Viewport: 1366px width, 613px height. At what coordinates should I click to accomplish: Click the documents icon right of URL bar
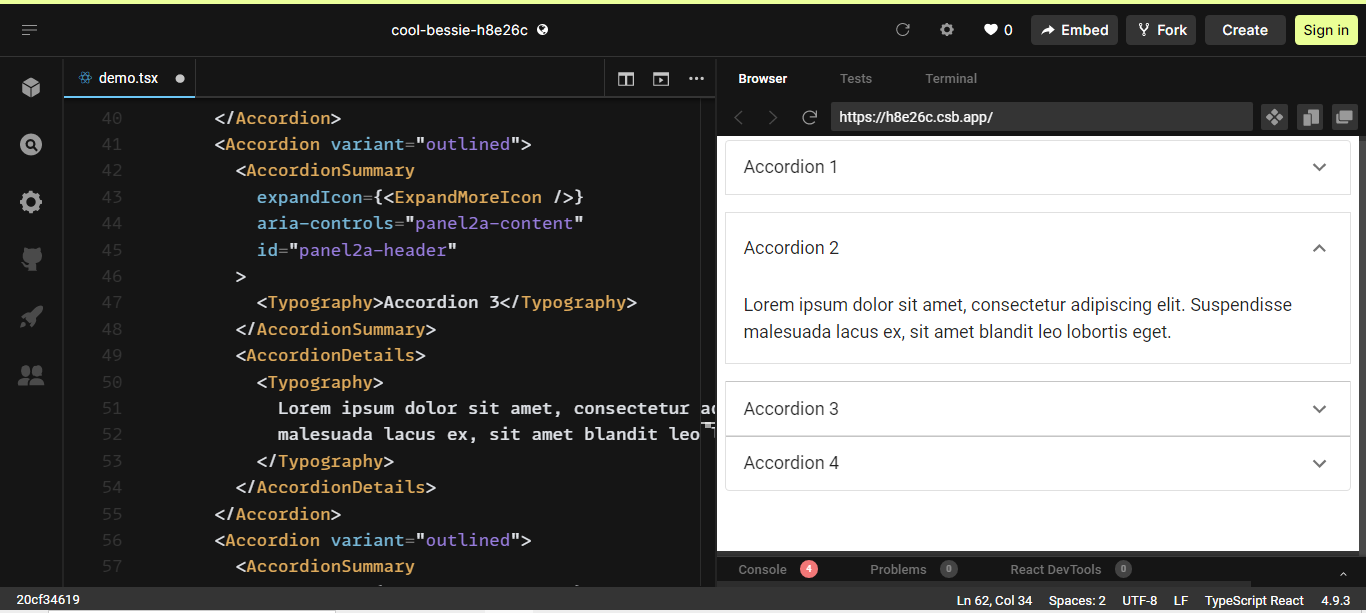[x=1310, y=117]
